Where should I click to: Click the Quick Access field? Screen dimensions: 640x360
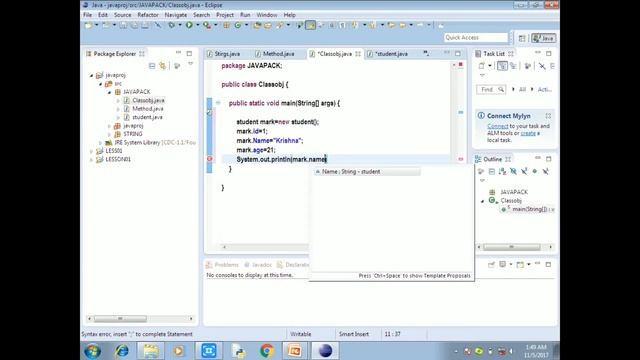tap(476, 37)
